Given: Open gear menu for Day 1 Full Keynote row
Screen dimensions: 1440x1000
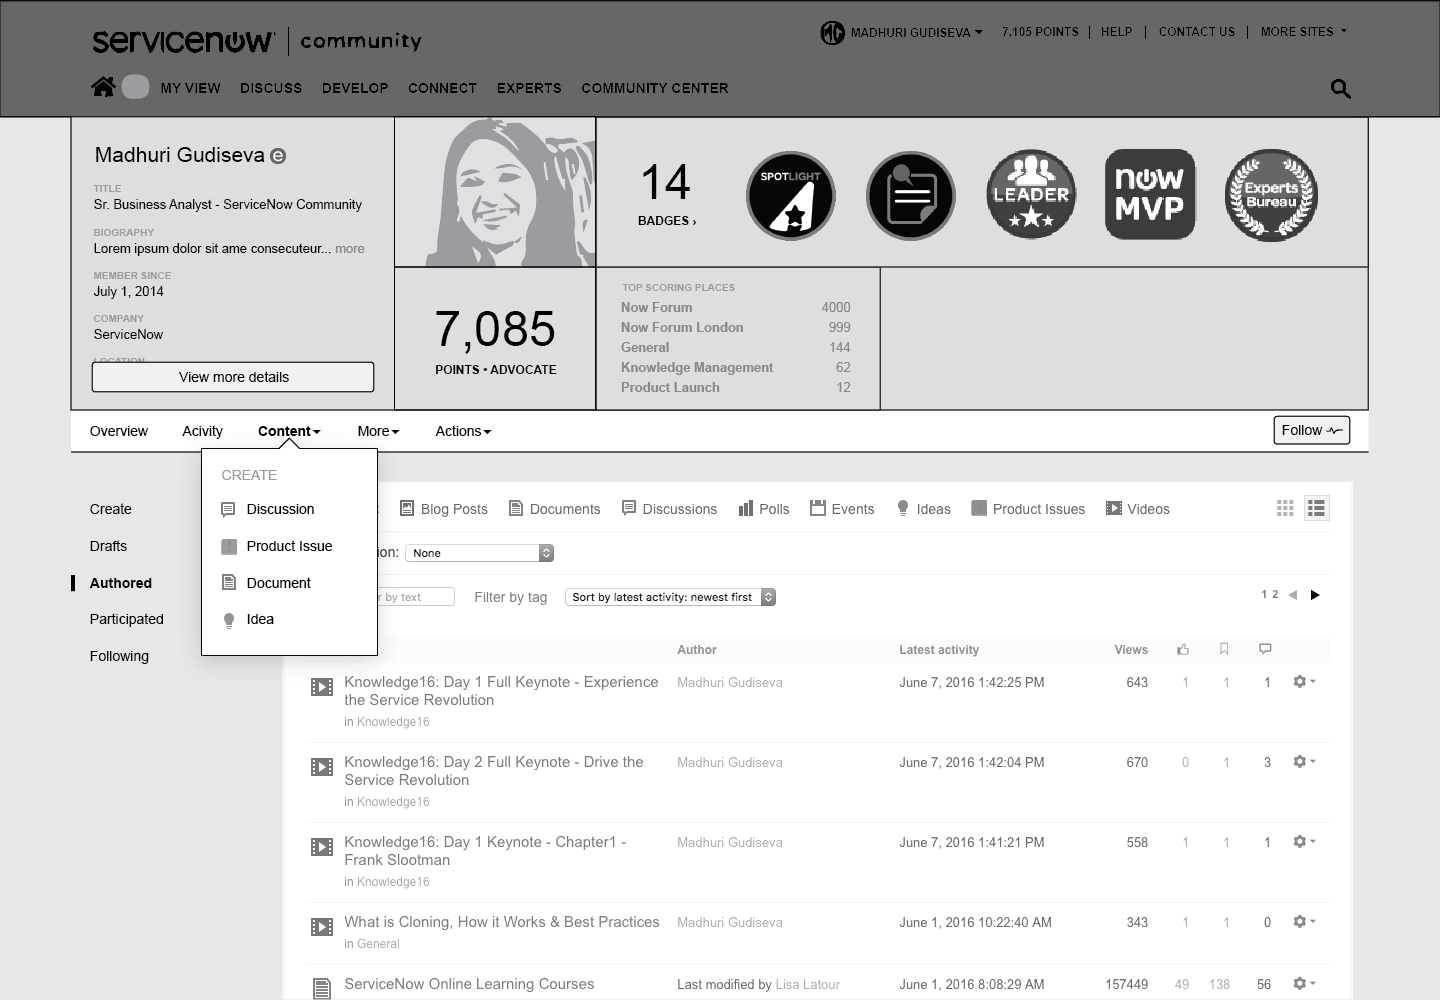Looking at the screenshot, I should coord(1304,681).
